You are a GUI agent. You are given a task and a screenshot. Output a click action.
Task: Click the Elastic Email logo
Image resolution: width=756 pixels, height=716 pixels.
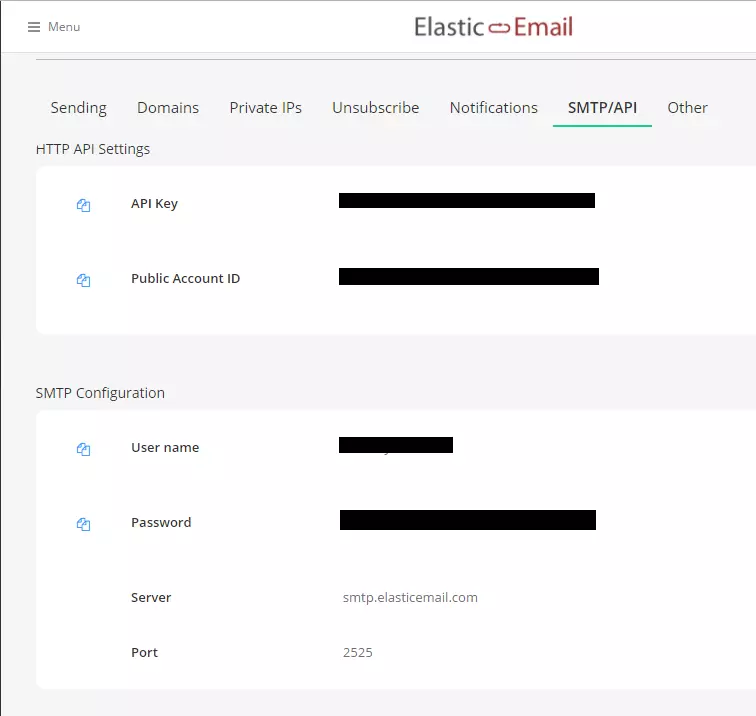pos(493,27)
